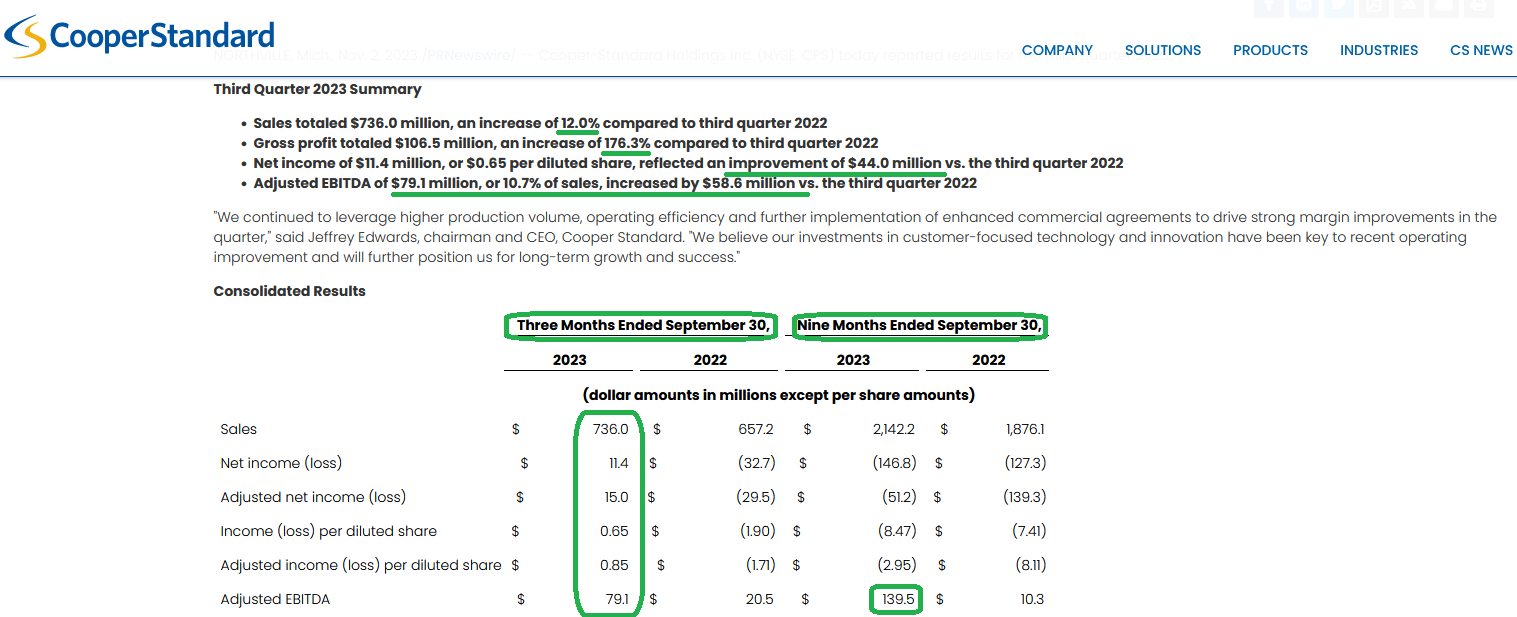Click the (2.95) adjusted per share cell
The image size is (1517, 617).
(x=898, y=565)
